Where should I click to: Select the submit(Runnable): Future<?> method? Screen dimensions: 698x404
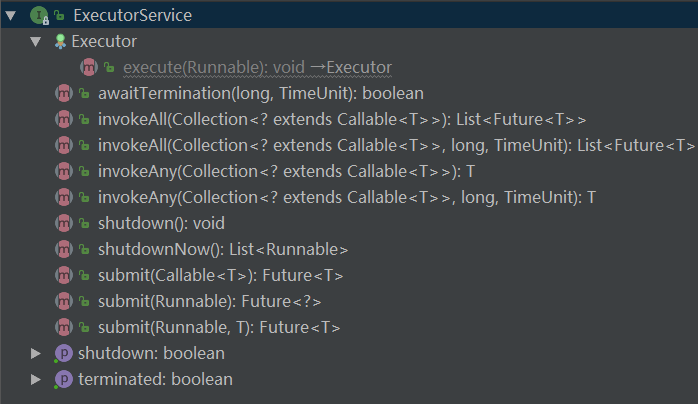point(210,301)
